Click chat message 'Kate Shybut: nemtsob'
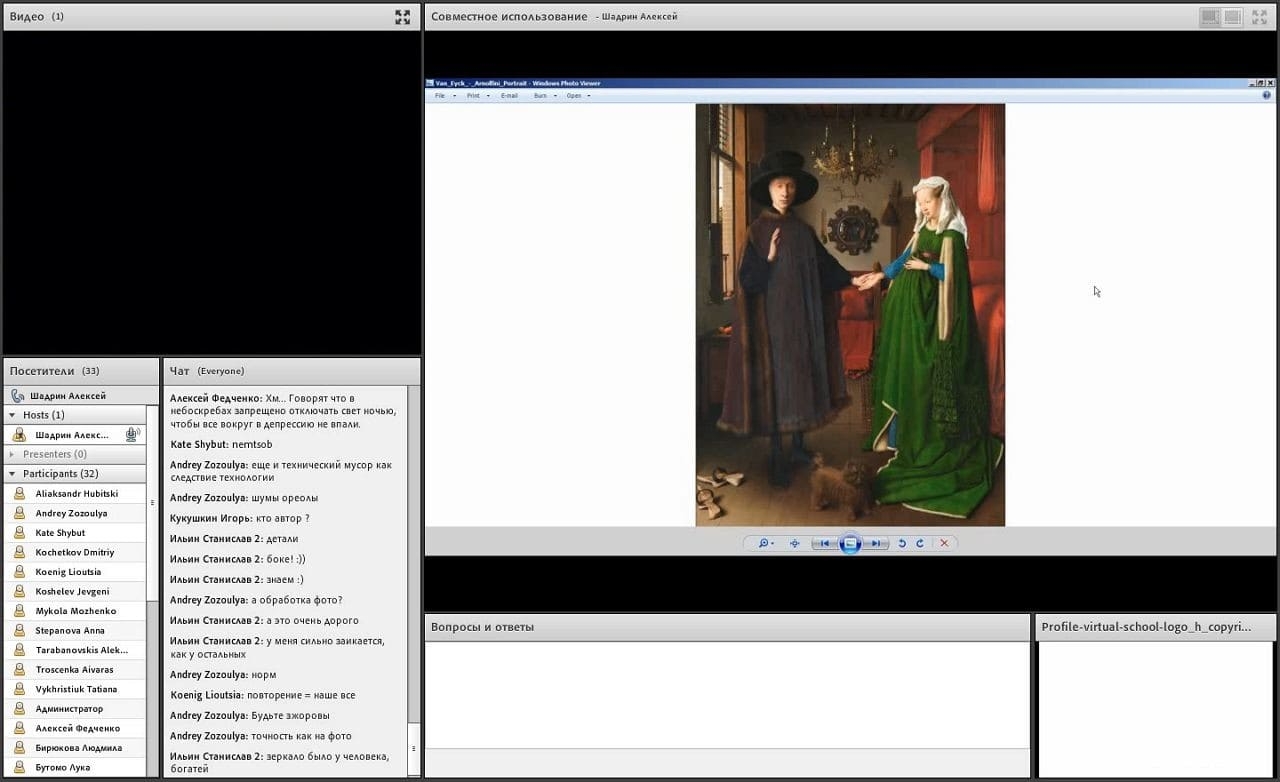This screenshot has width=1280, height=782. [221, 444]
